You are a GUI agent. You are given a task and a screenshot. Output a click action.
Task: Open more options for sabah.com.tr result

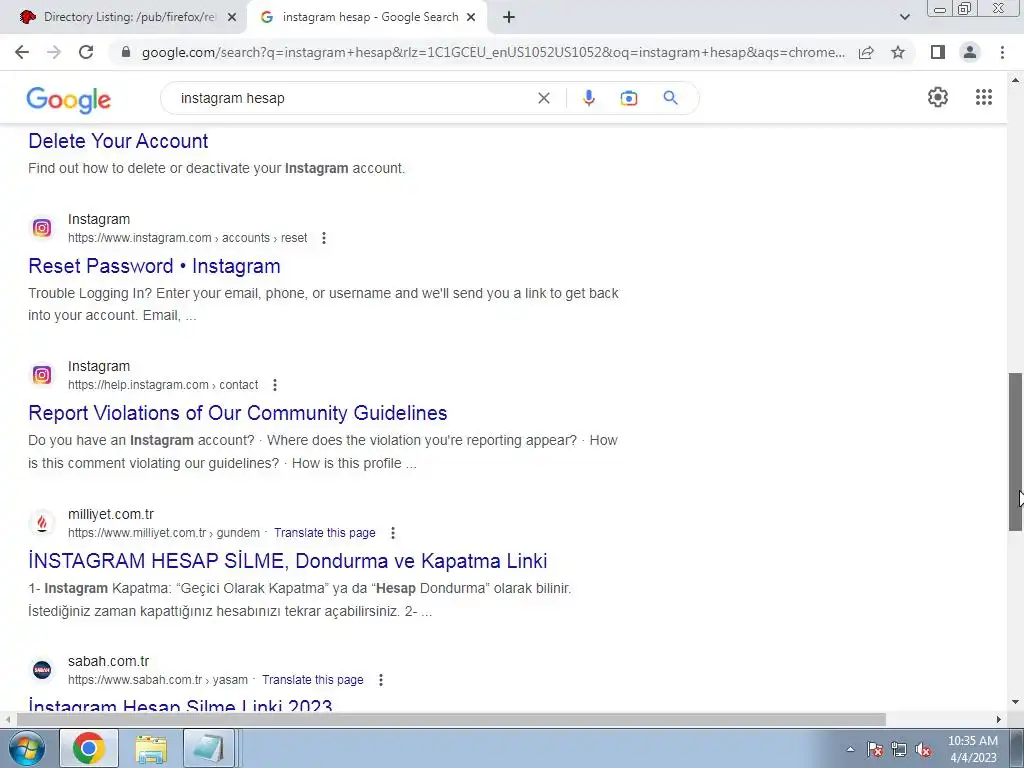[x=381, y=680]
